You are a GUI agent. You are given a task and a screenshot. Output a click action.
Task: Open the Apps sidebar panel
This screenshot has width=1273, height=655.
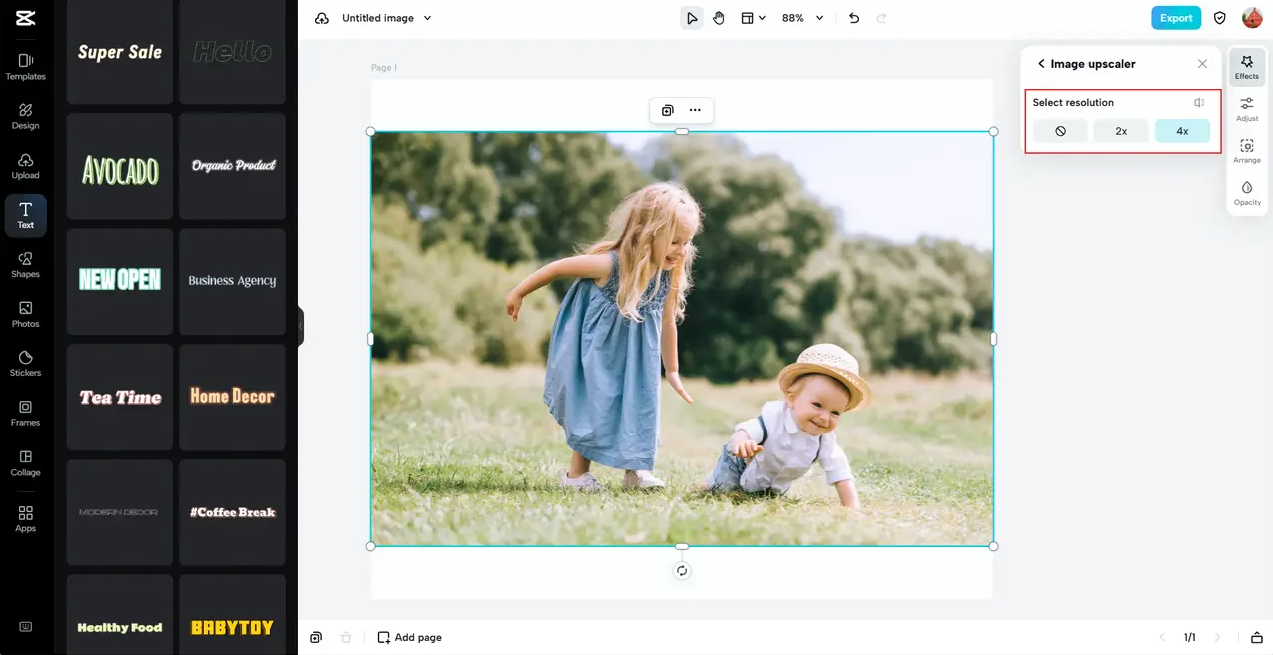(x=25, y=518)
